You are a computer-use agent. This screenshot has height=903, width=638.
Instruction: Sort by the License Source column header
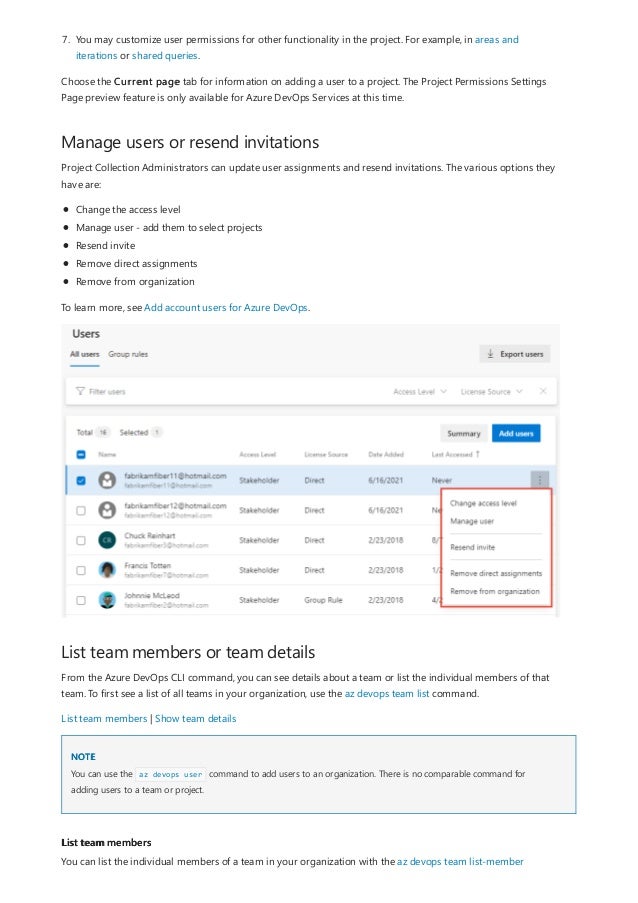(326, 454)
